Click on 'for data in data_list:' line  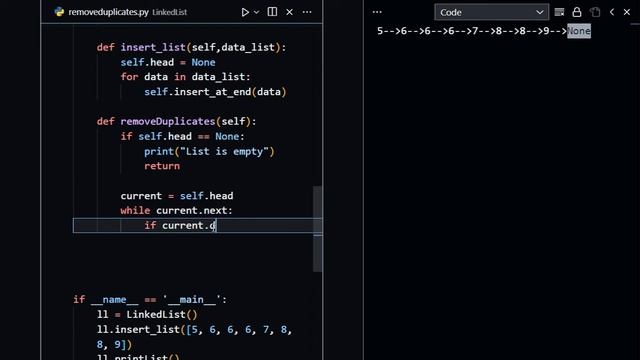tap(185, 77)
